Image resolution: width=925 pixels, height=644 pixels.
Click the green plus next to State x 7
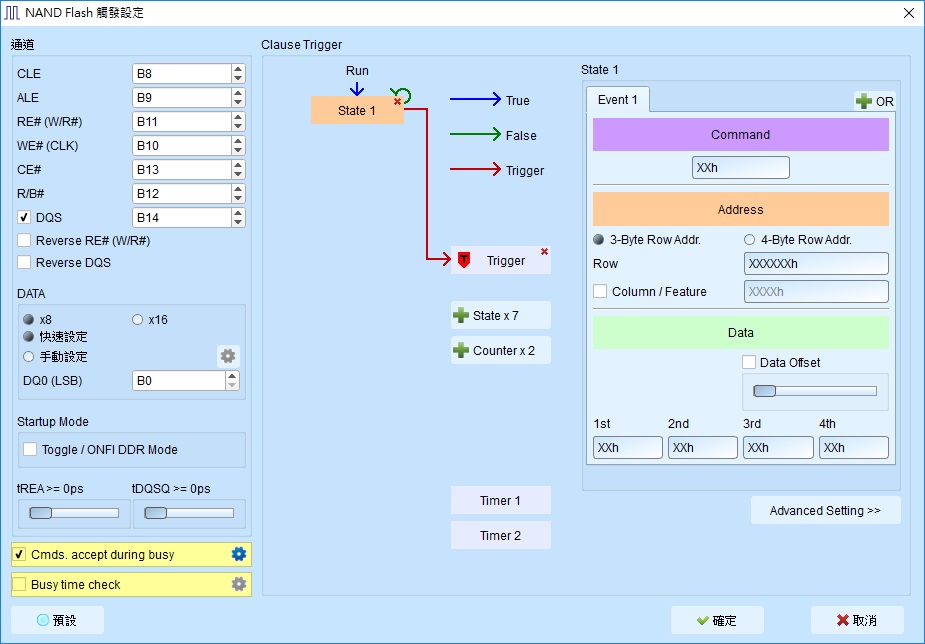tap(461, 316)
